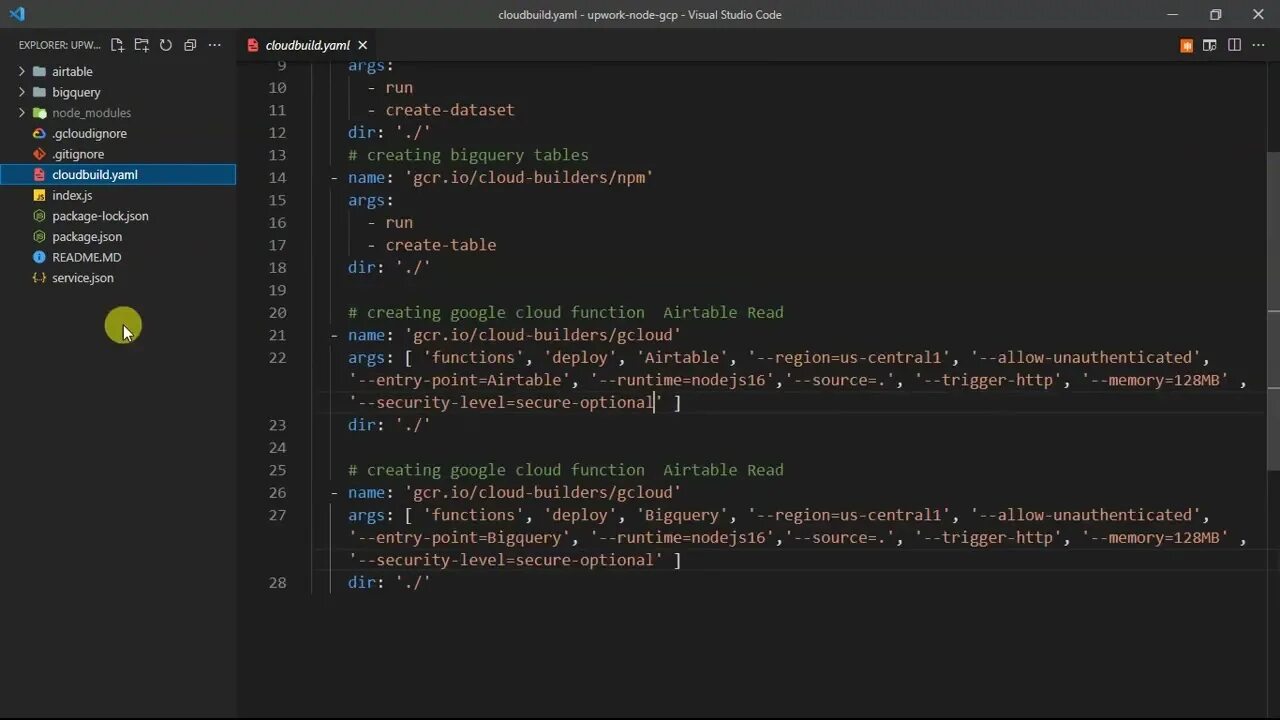Open preview to the side icon
Viewport: 1280px width, 720px height.
point(1210,45)
